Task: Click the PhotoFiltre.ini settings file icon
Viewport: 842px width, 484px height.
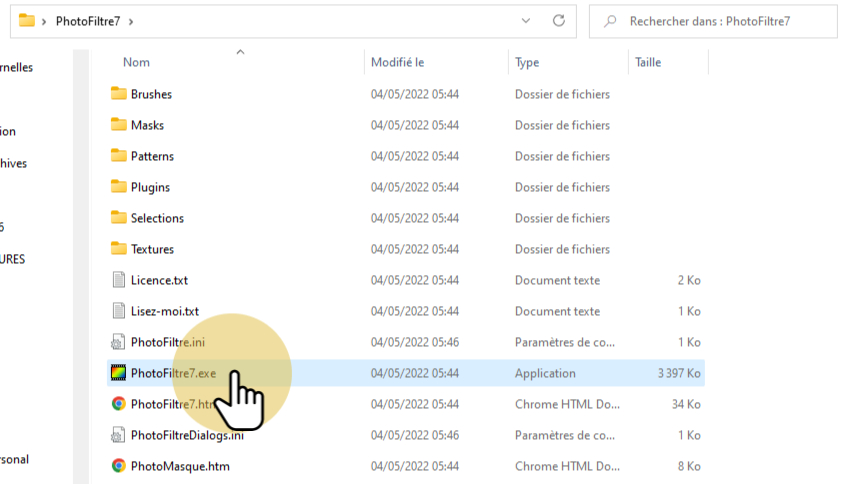Action: 118,342
